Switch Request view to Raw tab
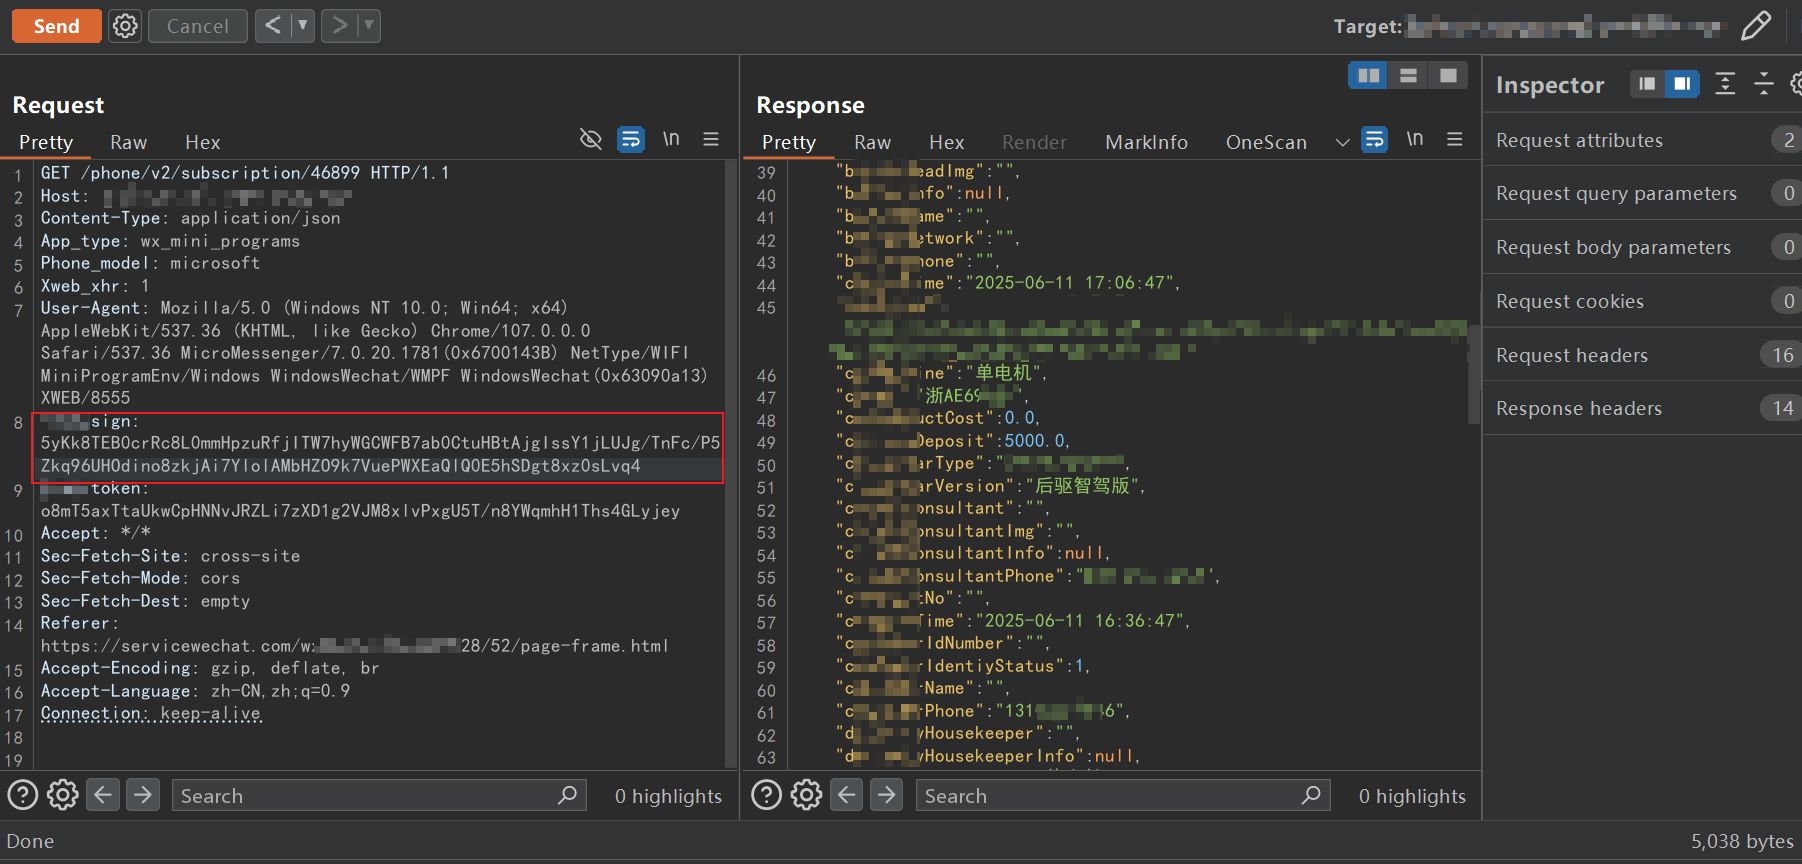1802x864 pixels. coord(128,142)
